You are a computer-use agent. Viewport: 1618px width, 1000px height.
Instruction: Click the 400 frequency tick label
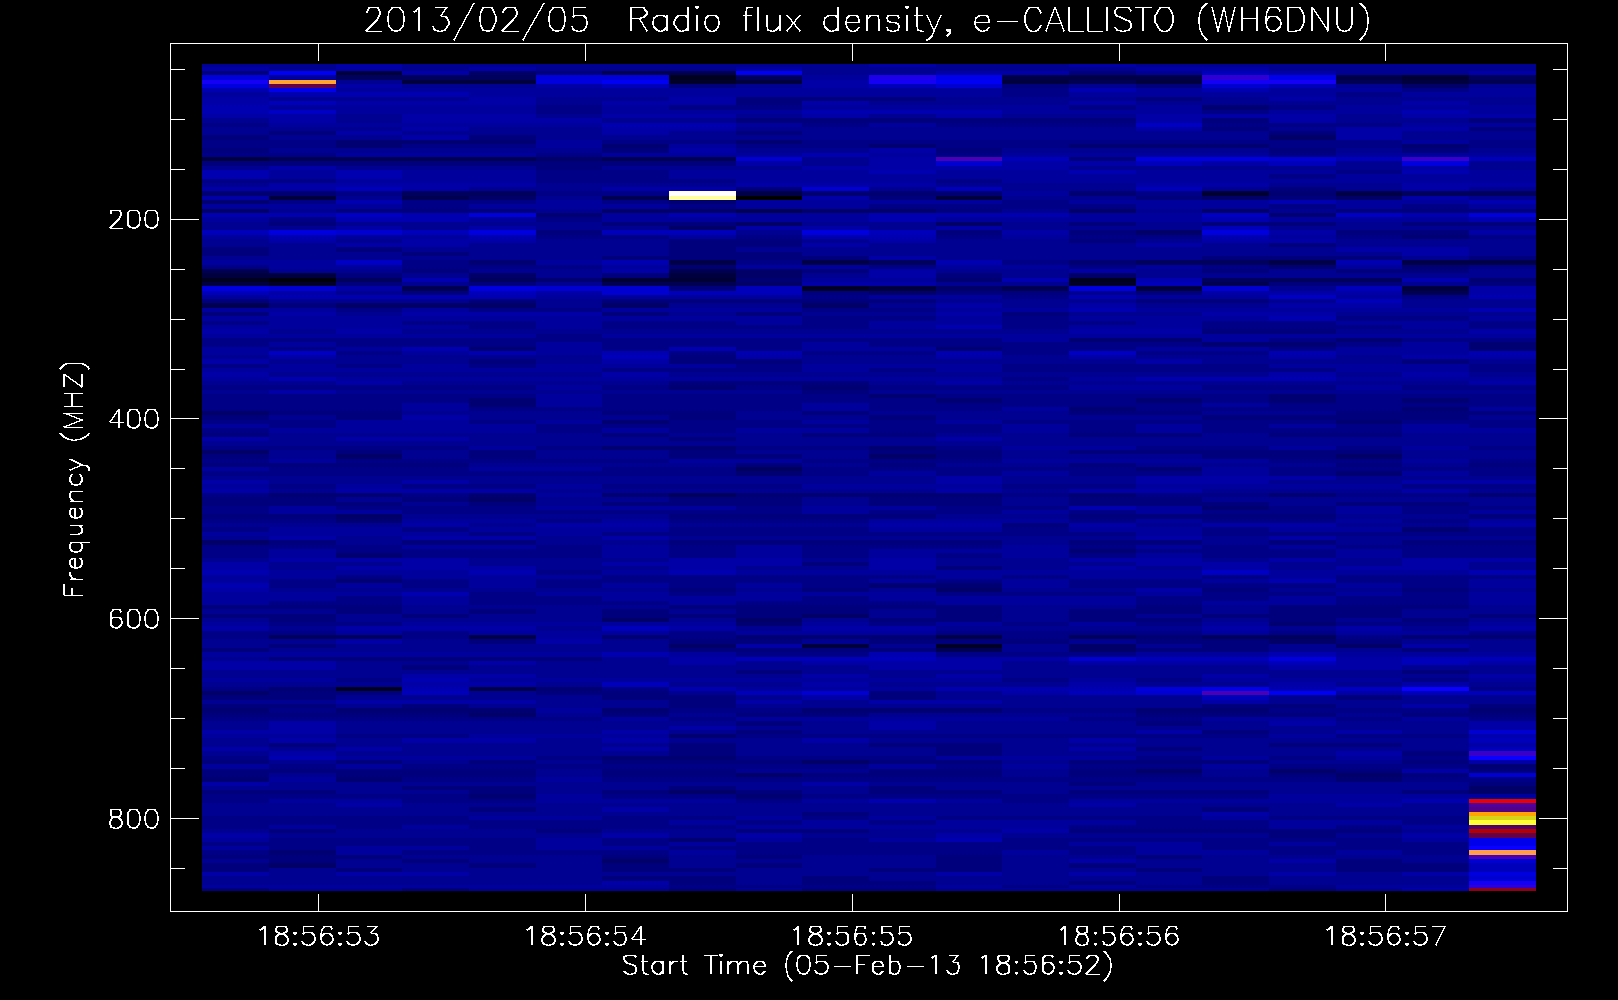point(134,419)
